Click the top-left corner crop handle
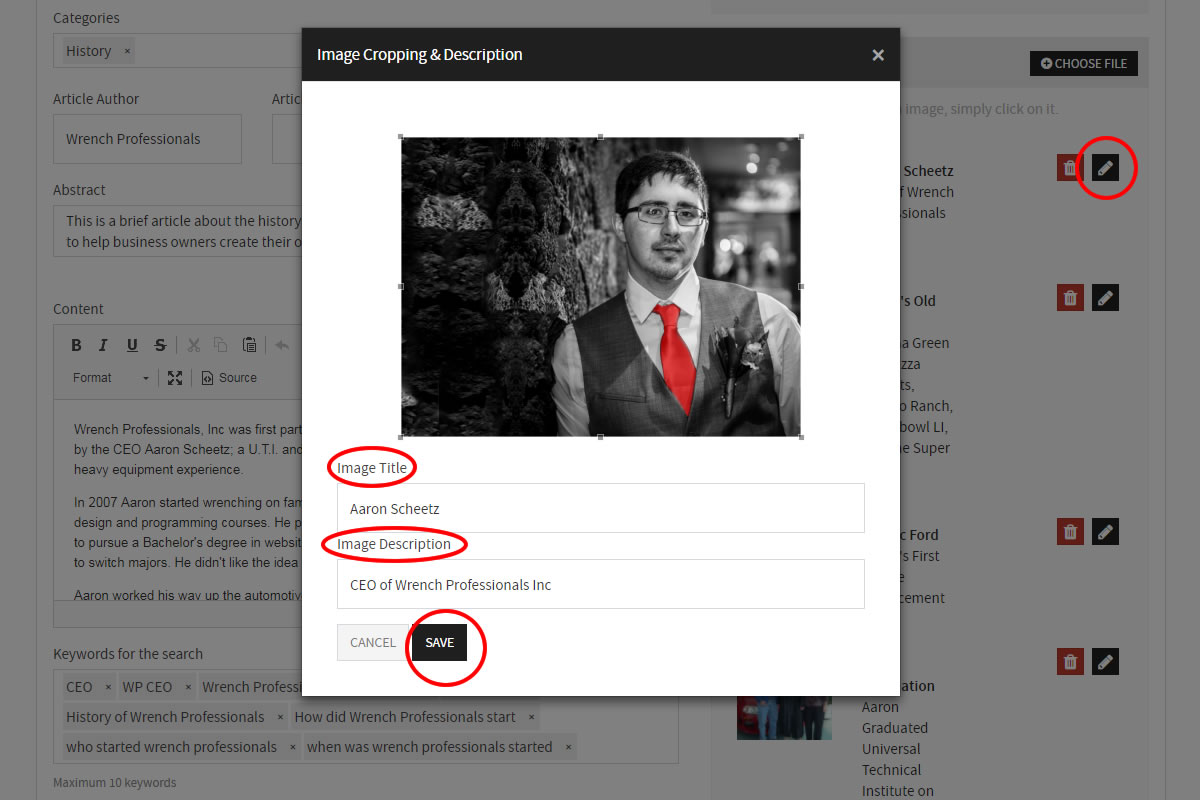The height and width of the screenshot is (800, 1200). point(401,137)
